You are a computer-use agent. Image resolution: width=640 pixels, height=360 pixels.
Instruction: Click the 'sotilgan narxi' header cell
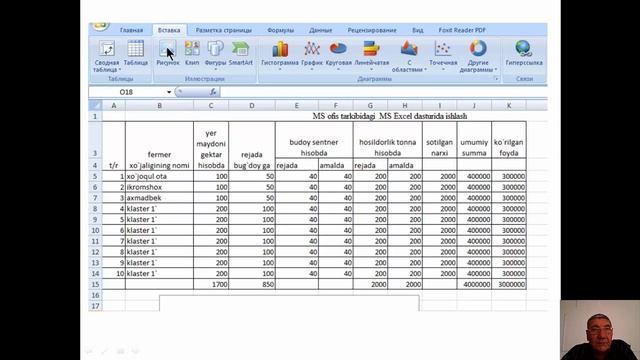[440, 140]
